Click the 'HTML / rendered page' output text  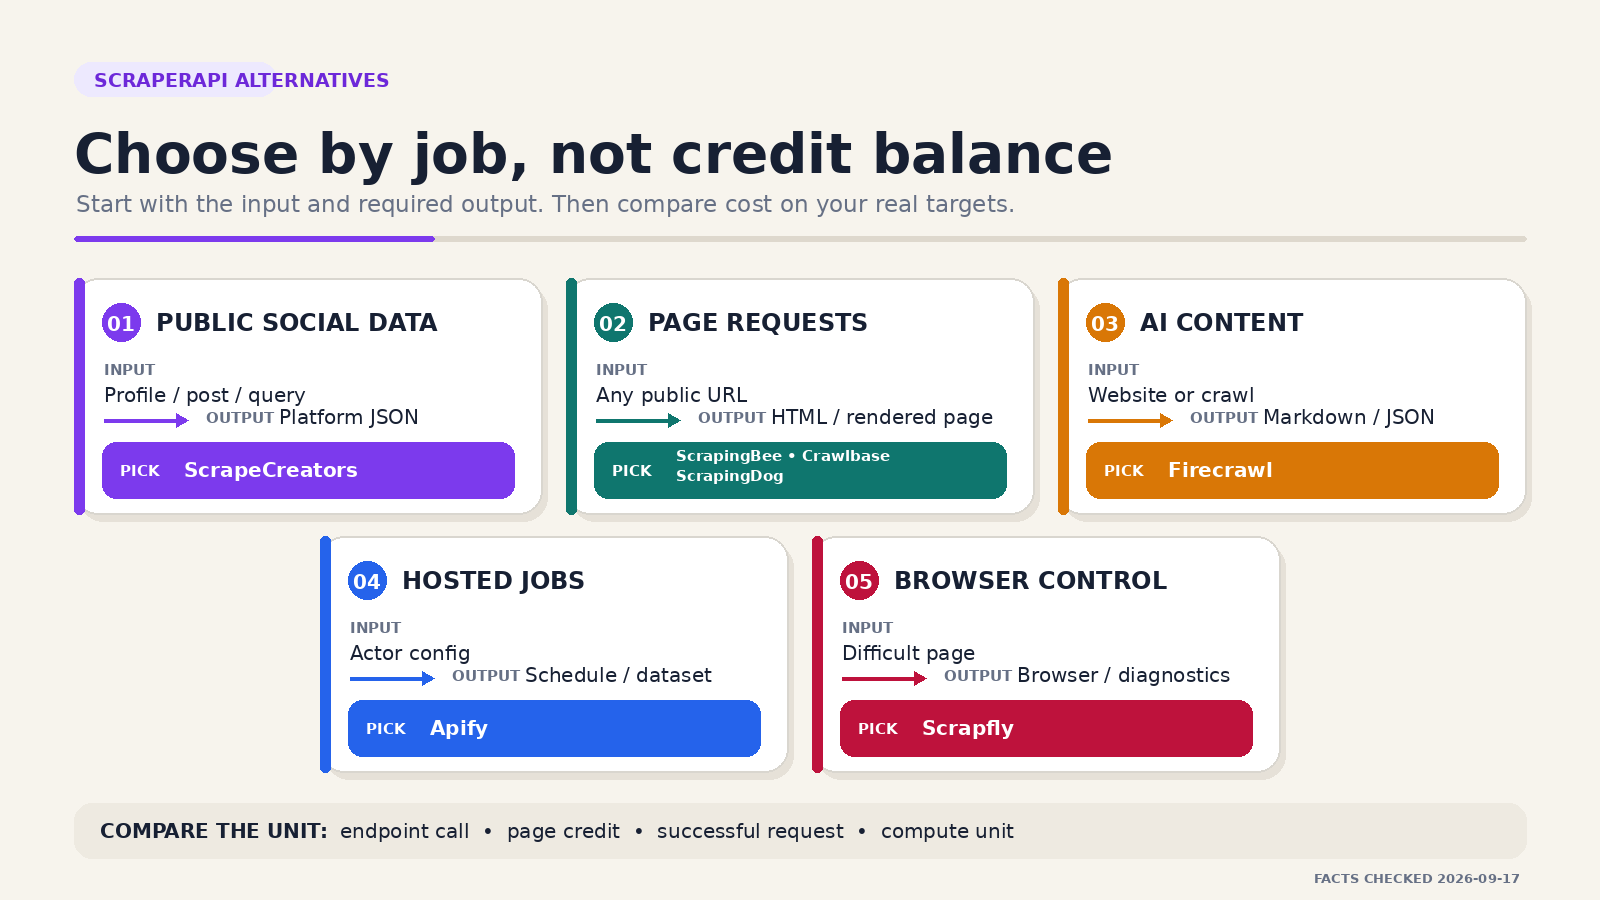[x=882, y=417]
